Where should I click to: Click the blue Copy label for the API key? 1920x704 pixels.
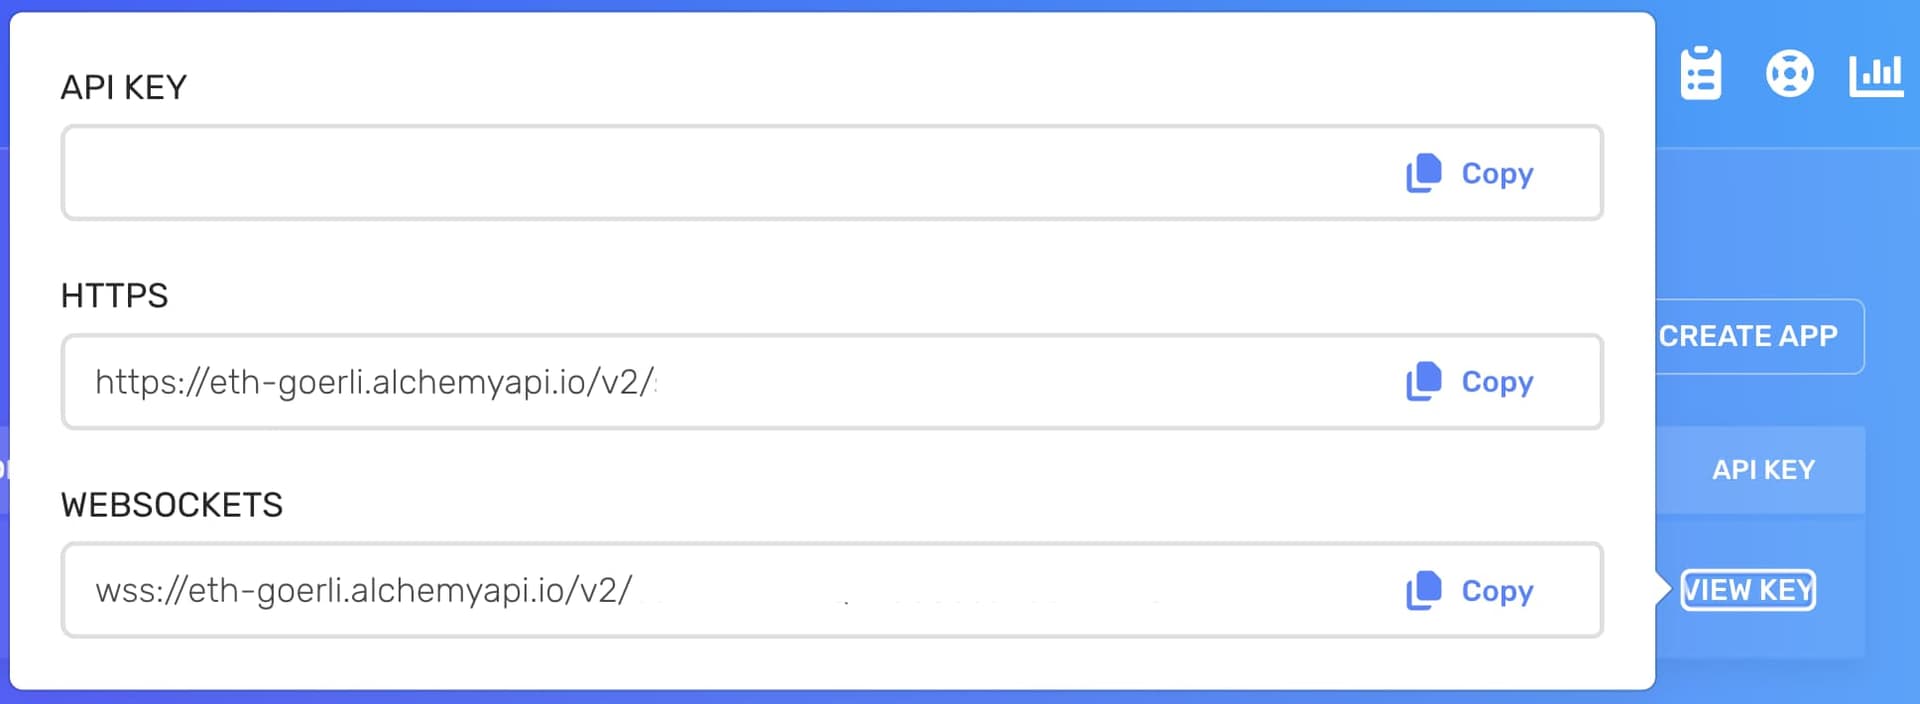pos(1495,173)
